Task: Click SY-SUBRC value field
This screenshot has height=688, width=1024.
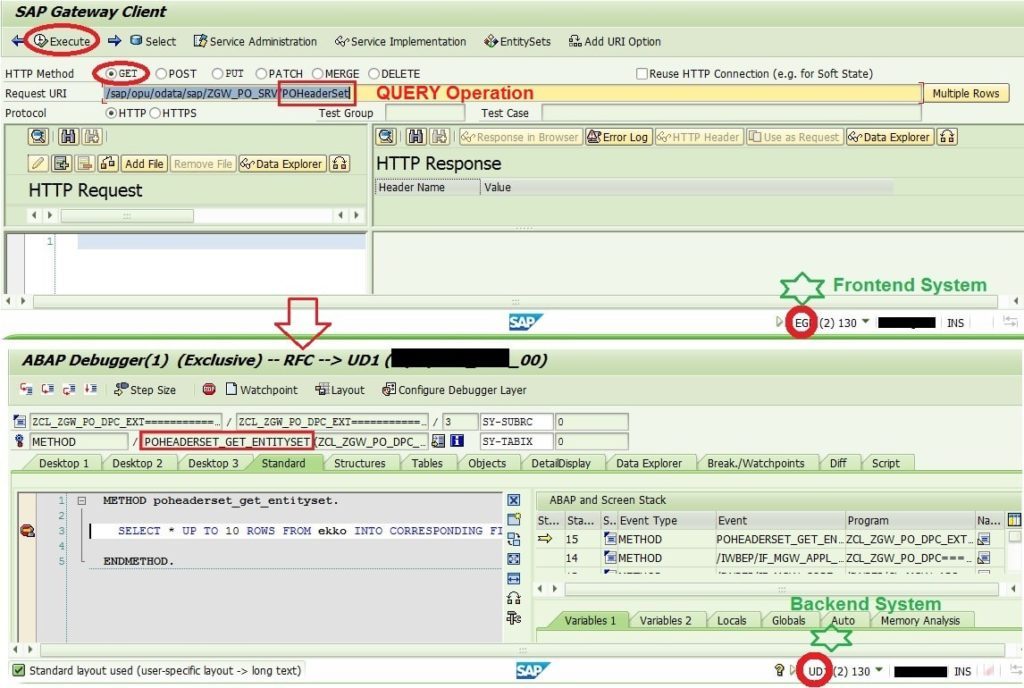Action: pos(591,422)
